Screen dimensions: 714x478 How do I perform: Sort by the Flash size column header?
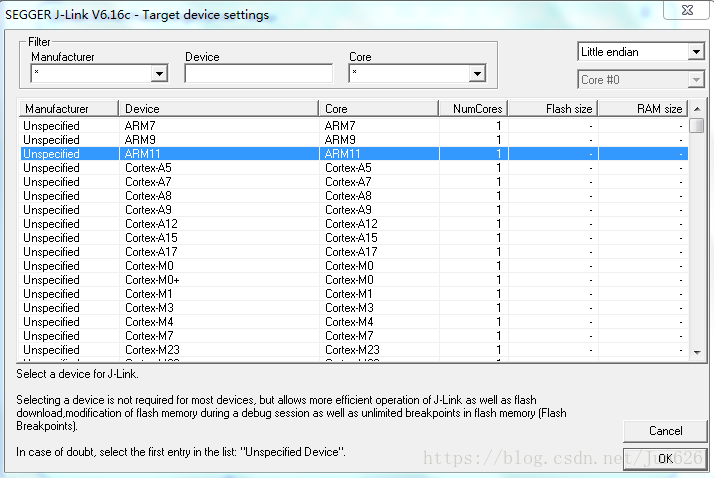[553, 109]
